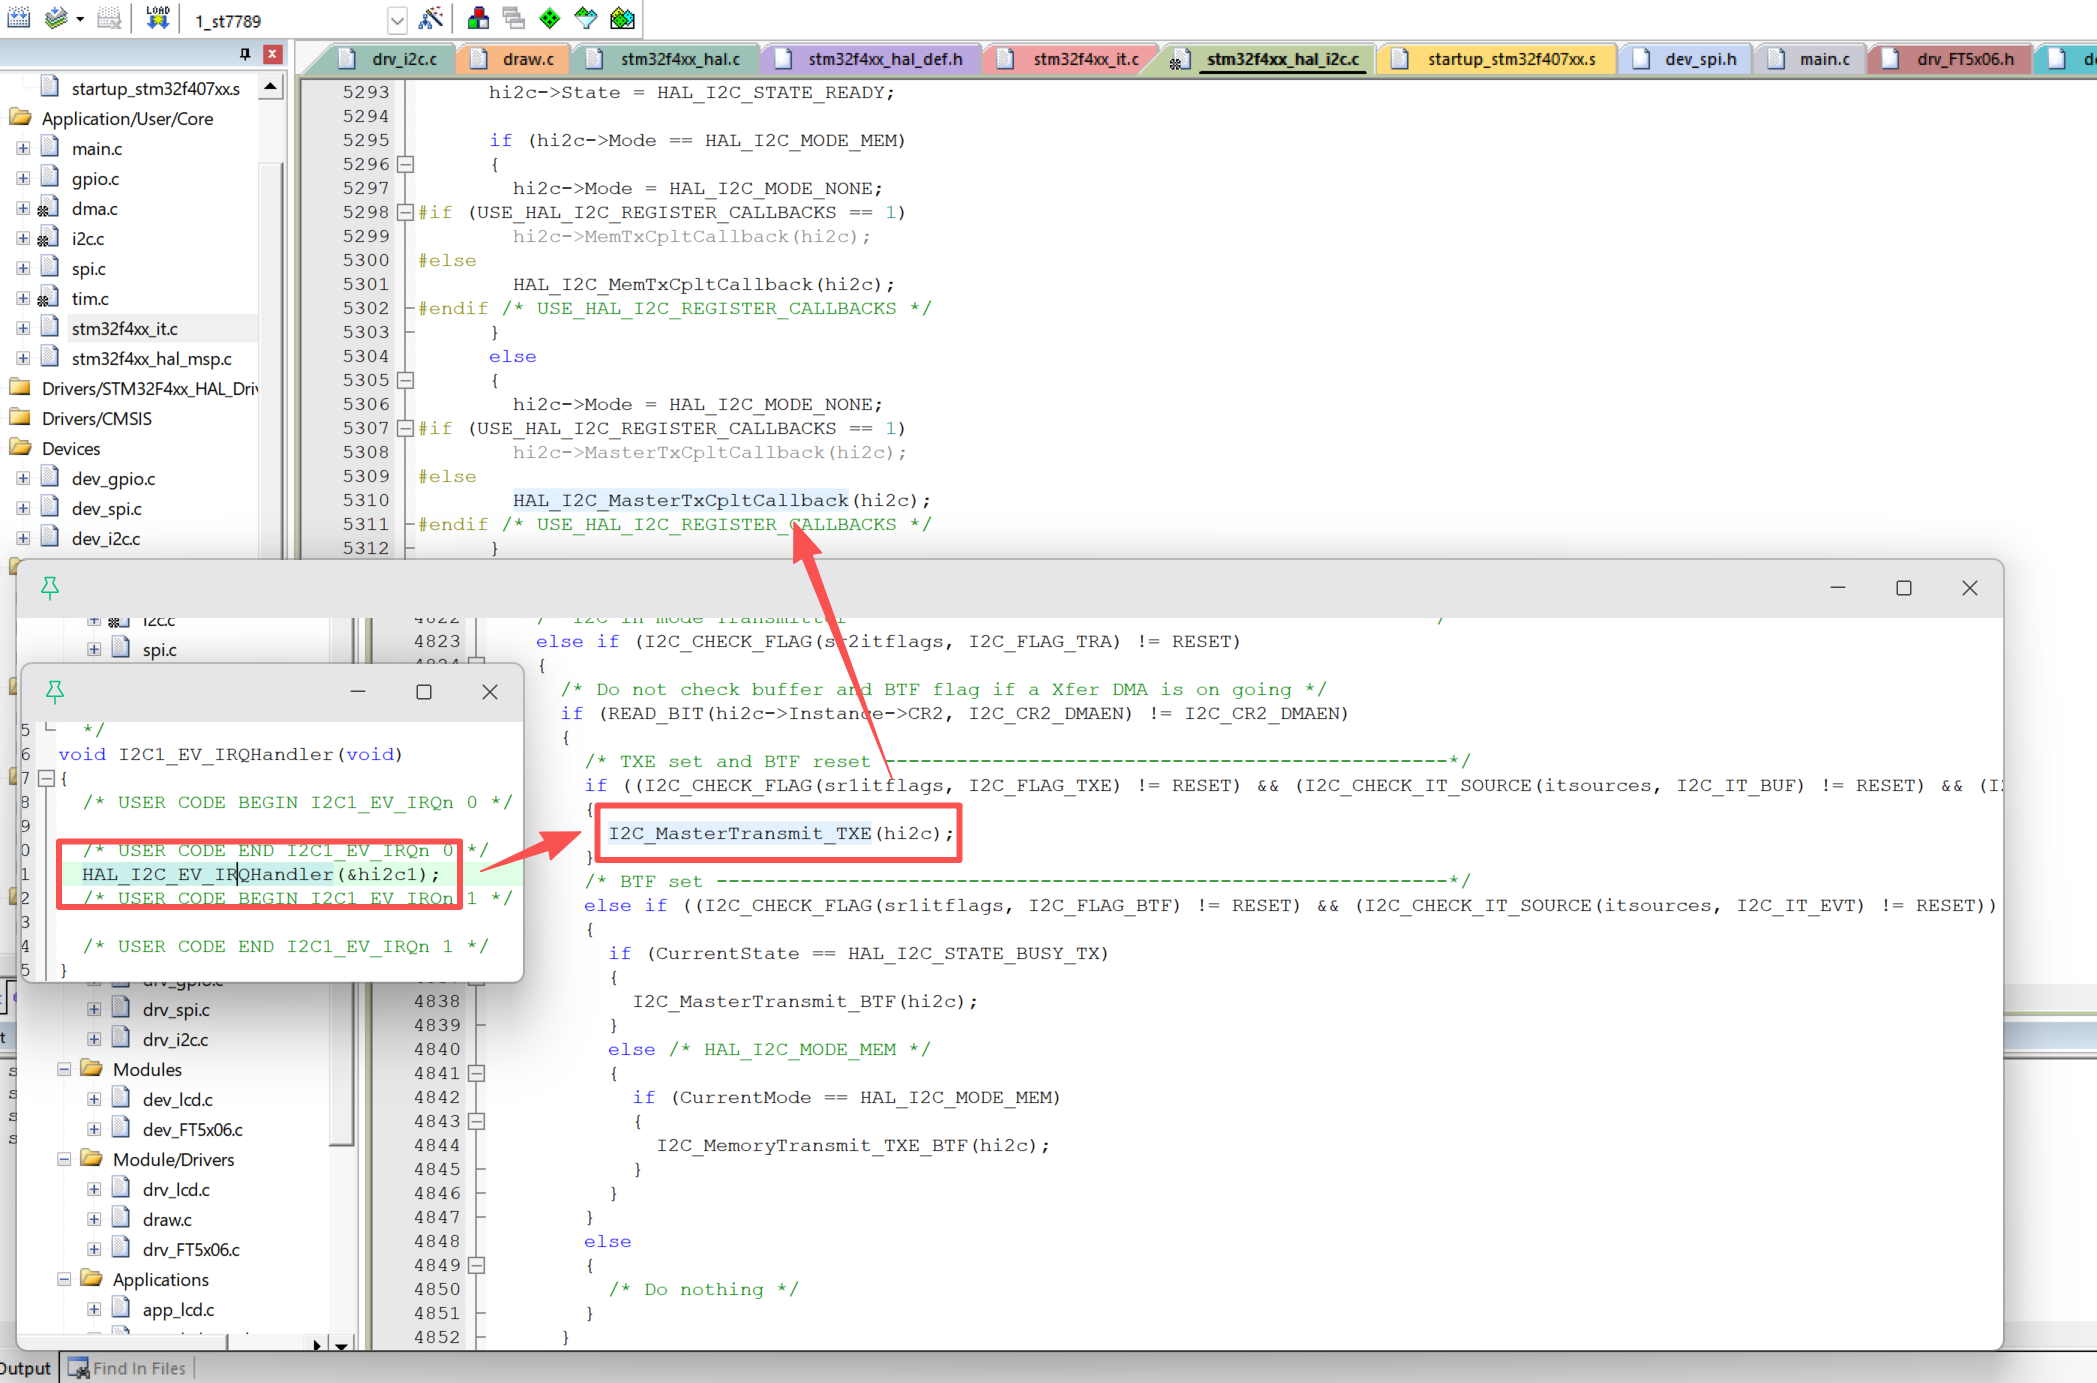Expand dev_FT5x06.c in the floating tree
Image resolution: width=2097 pixels, height=1383 pixels.
point(94,1129)
